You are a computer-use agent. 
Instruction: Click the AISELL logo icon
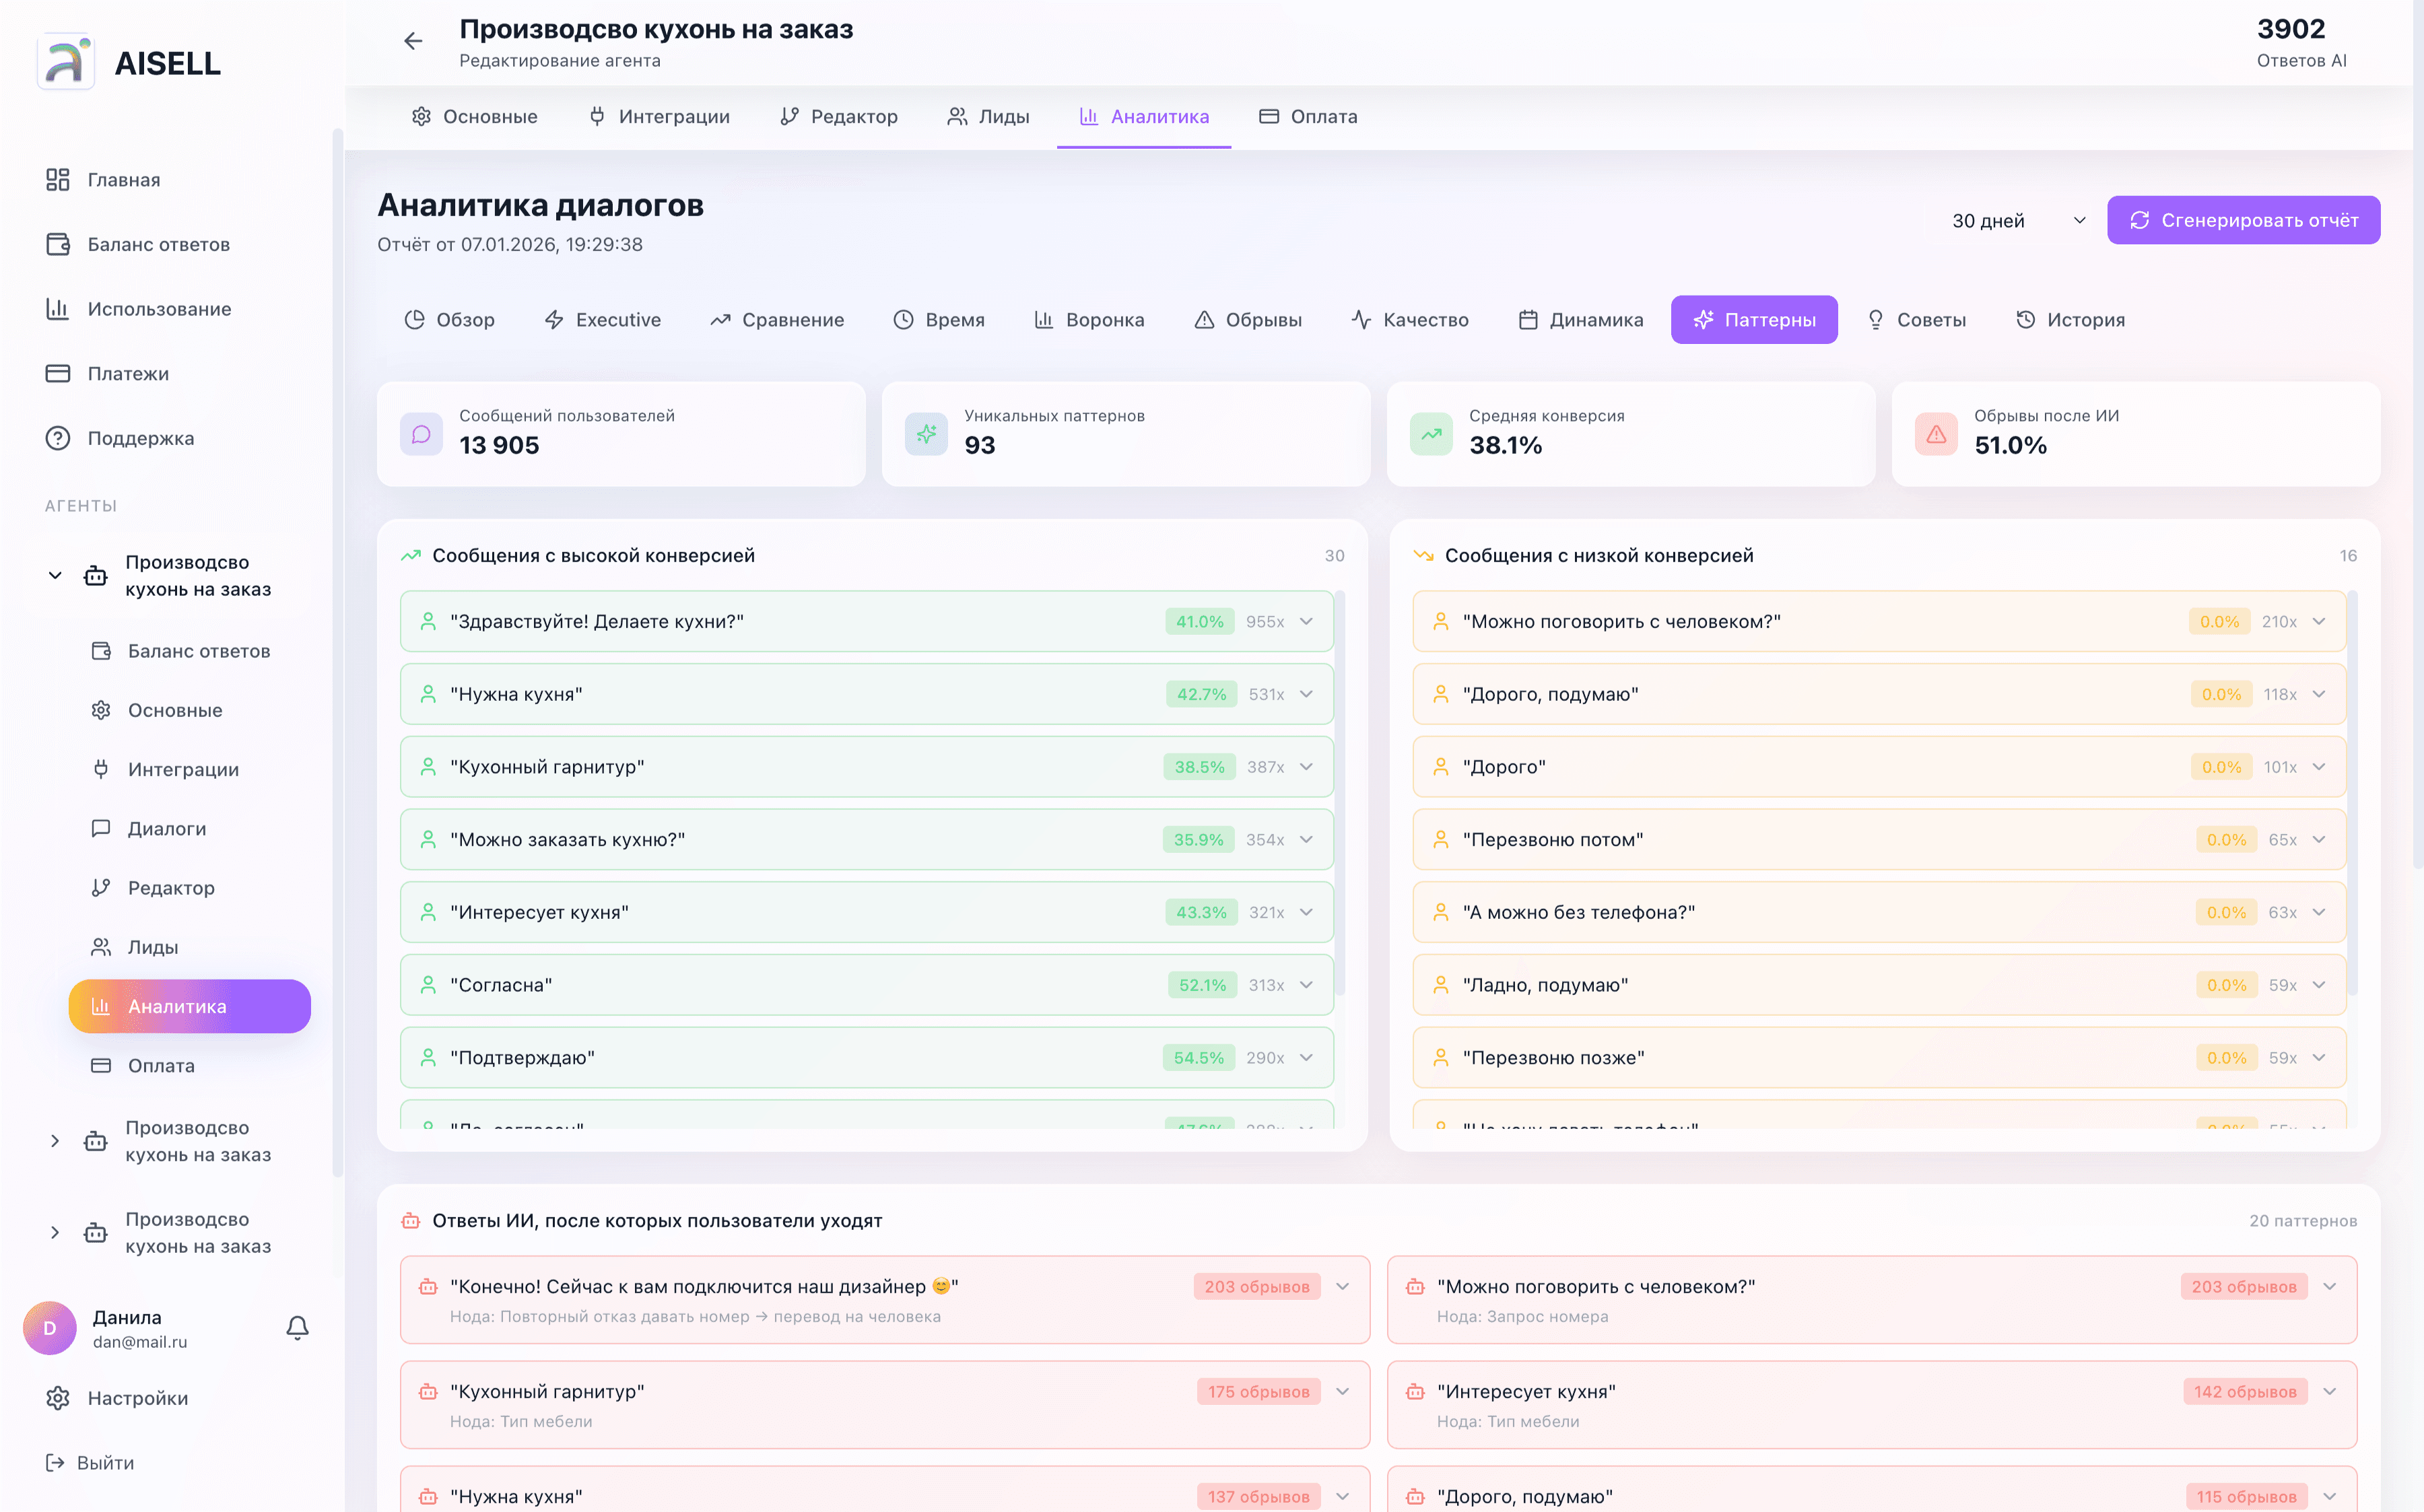click(x=66, y=62)
